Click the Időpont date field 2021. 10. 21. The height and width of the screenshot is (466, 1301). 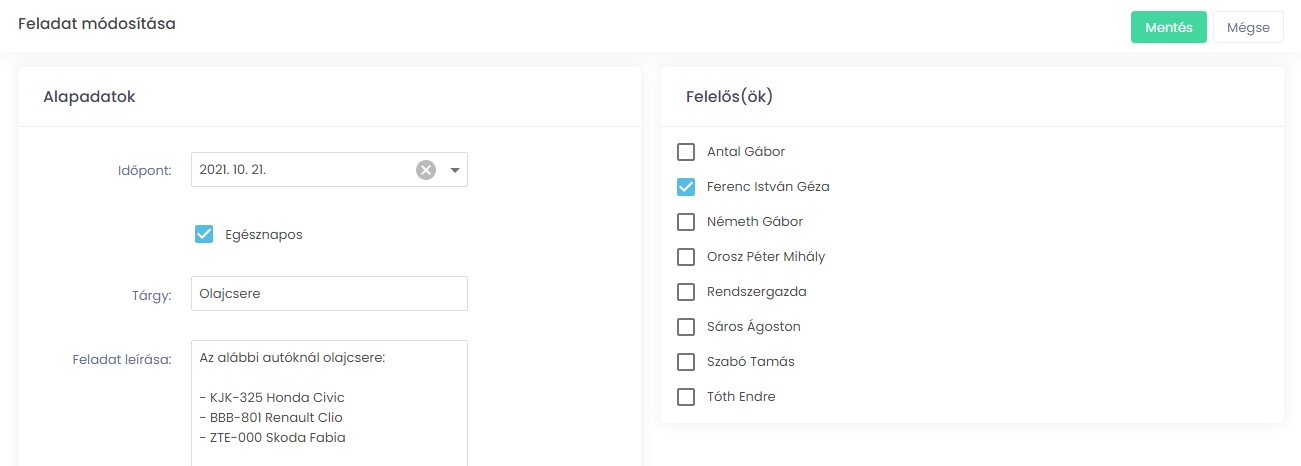pyautogui.click(x=329, y=170)
